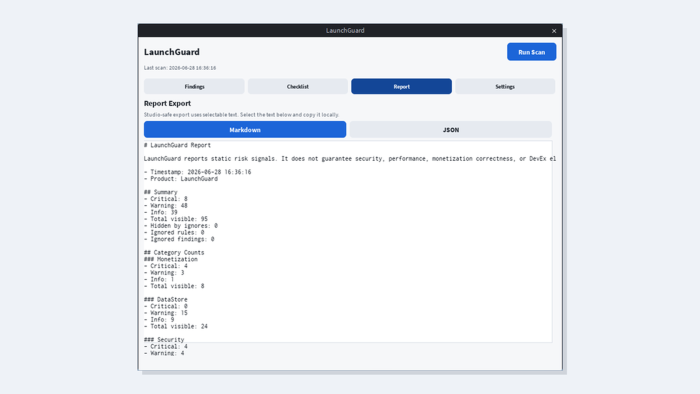This screenshot has height=394, width=700.
Task: Click the 'Product: LaunchGuard' line
Action: [181, 178]
